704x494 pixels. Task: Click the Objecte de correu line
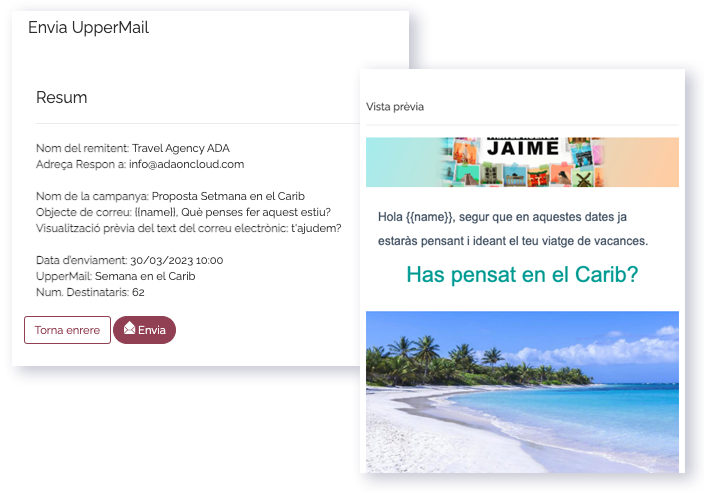click(183, 212)
